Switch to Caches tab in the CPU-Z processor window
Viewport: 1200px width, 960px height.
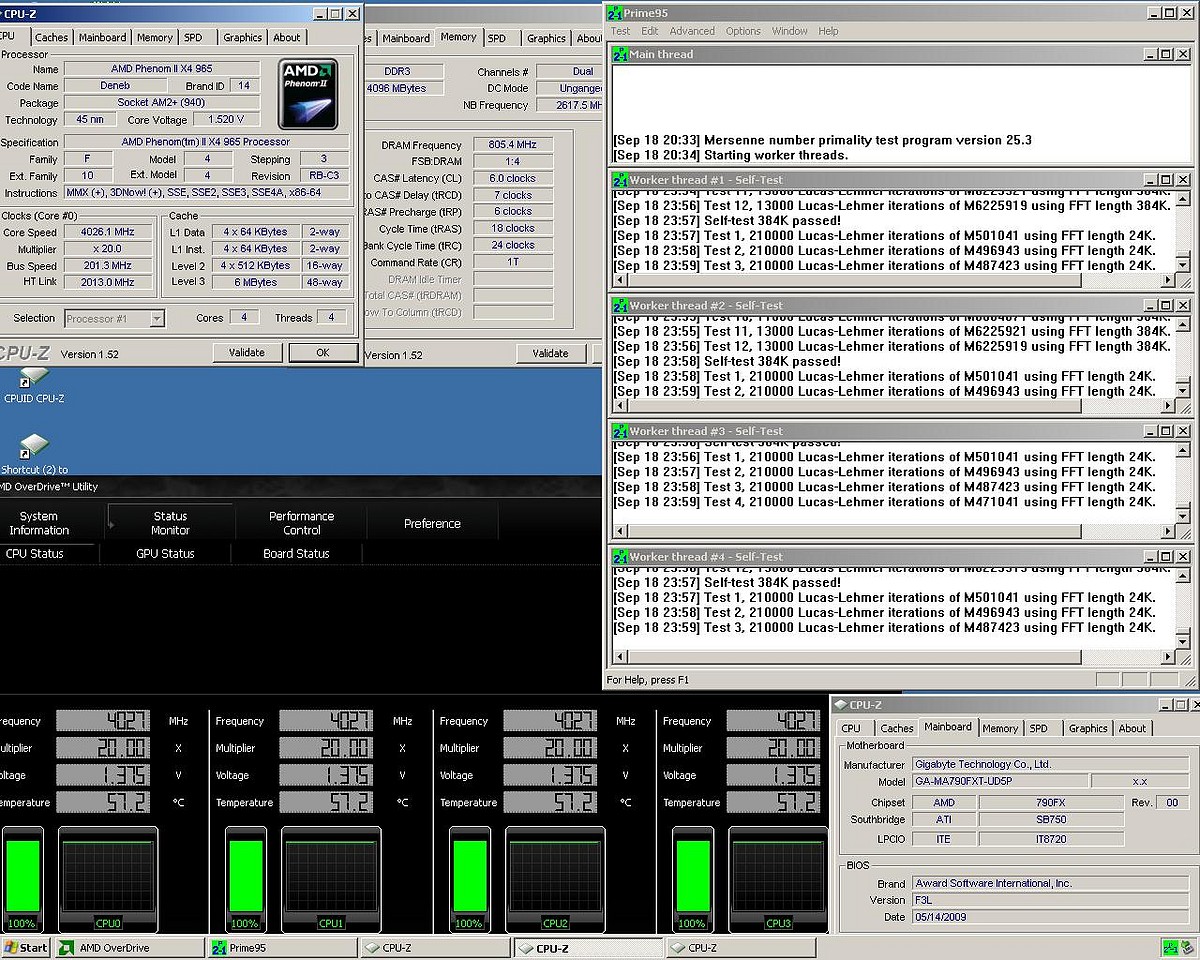pos(52,38)
